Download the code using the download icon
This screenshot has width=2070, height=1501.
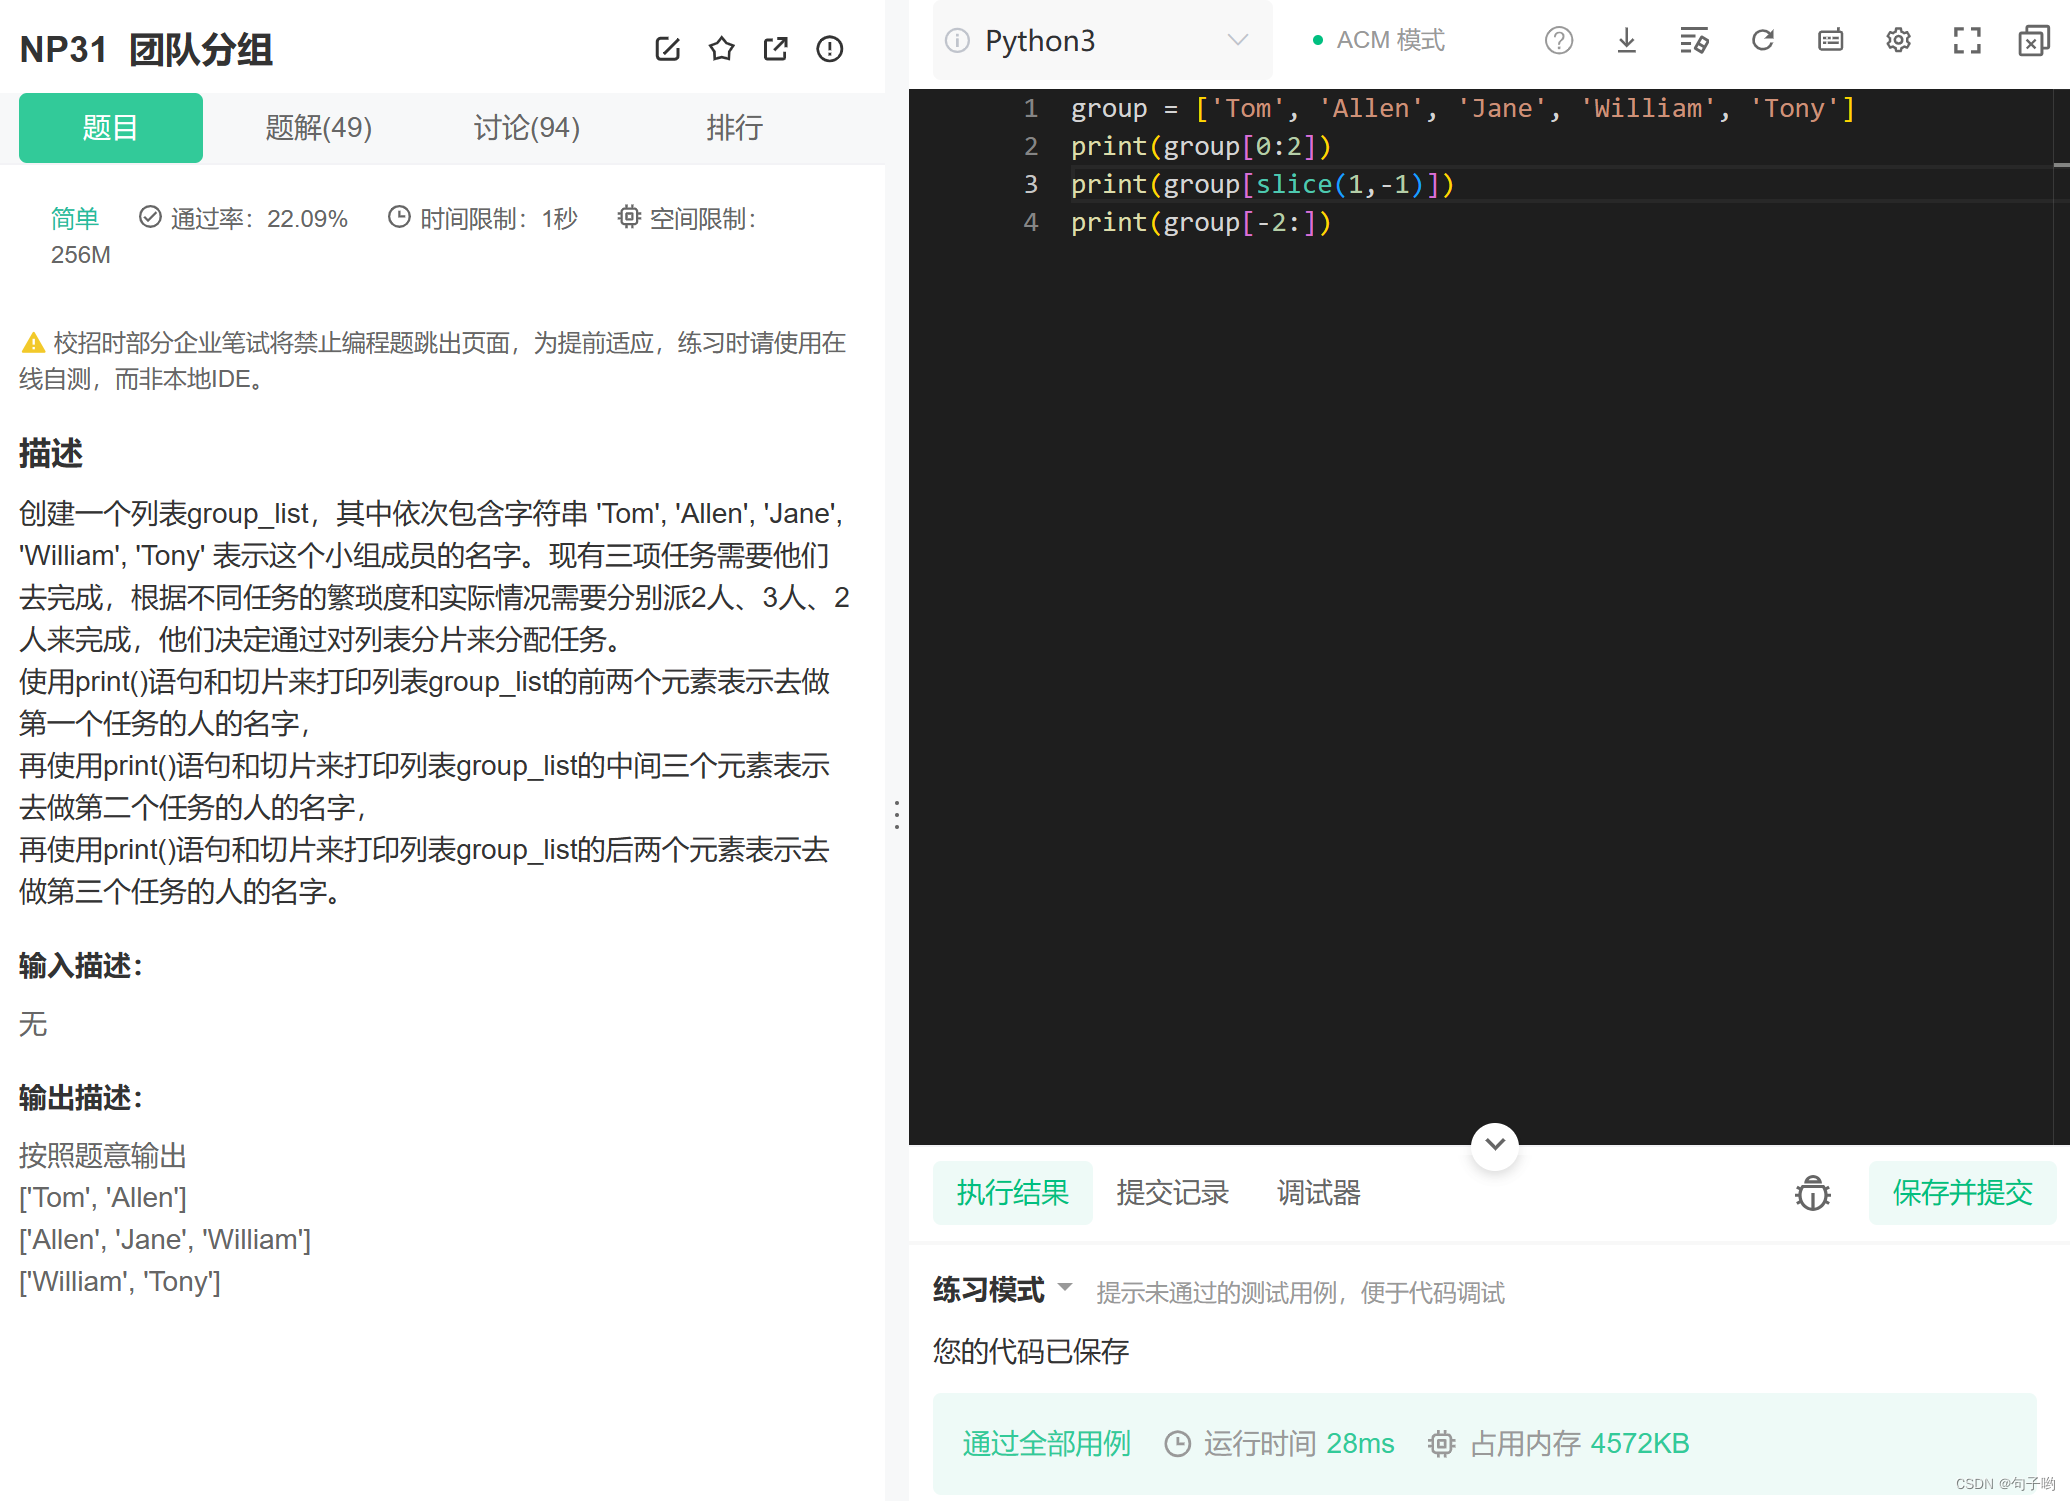(x=1626, y=40)
